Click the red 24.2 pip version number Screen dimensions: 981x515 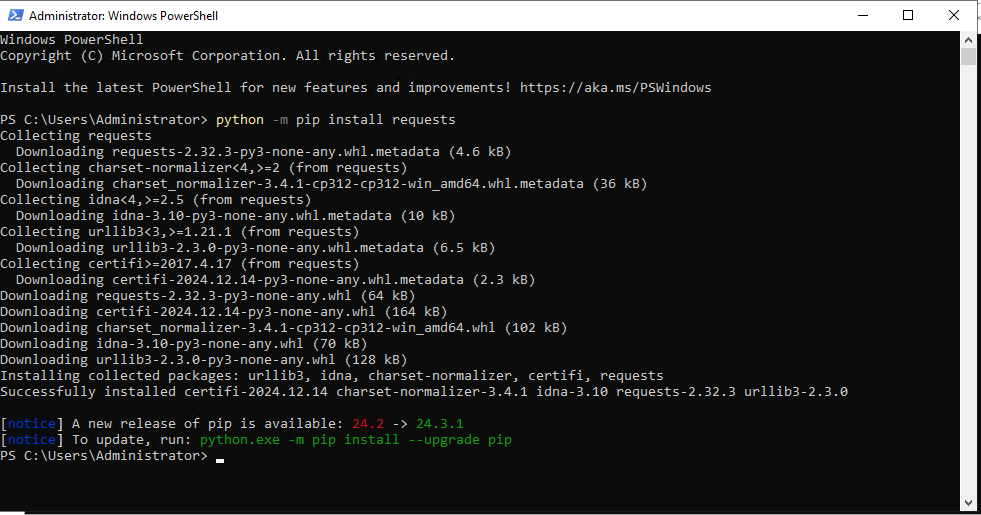tap(367, 424)
